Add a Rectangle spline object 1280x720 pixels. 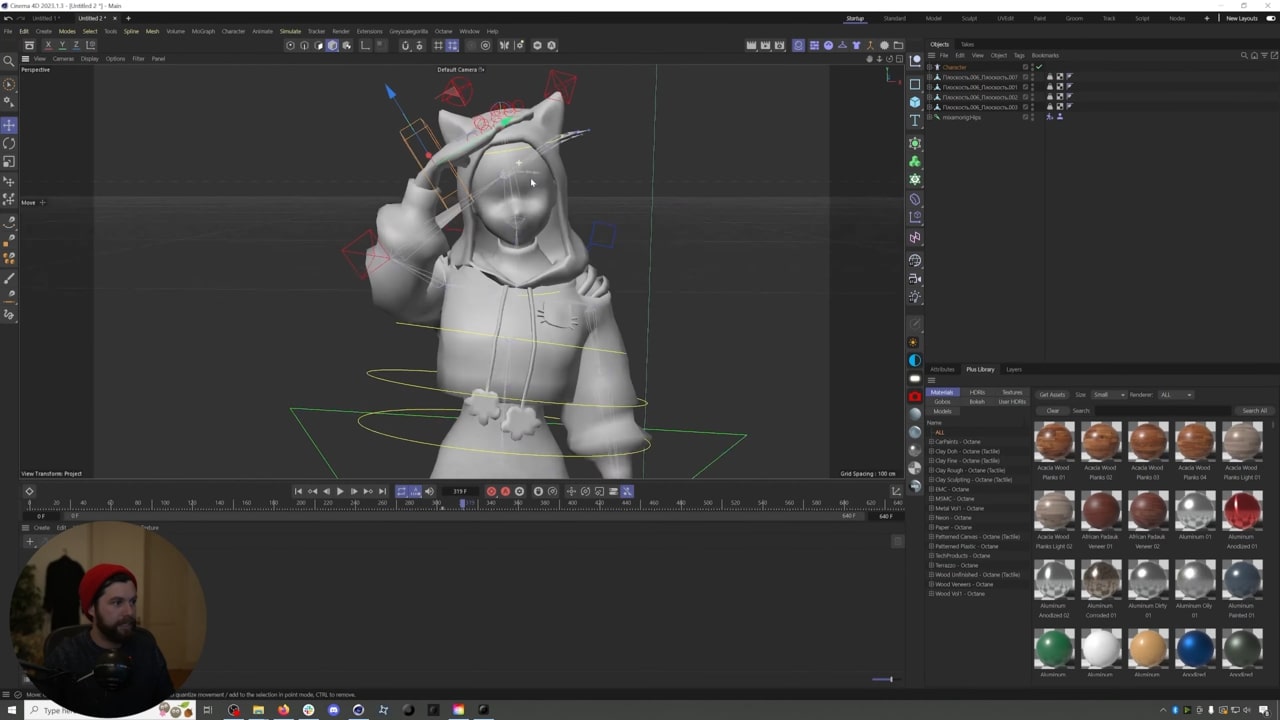915,84
